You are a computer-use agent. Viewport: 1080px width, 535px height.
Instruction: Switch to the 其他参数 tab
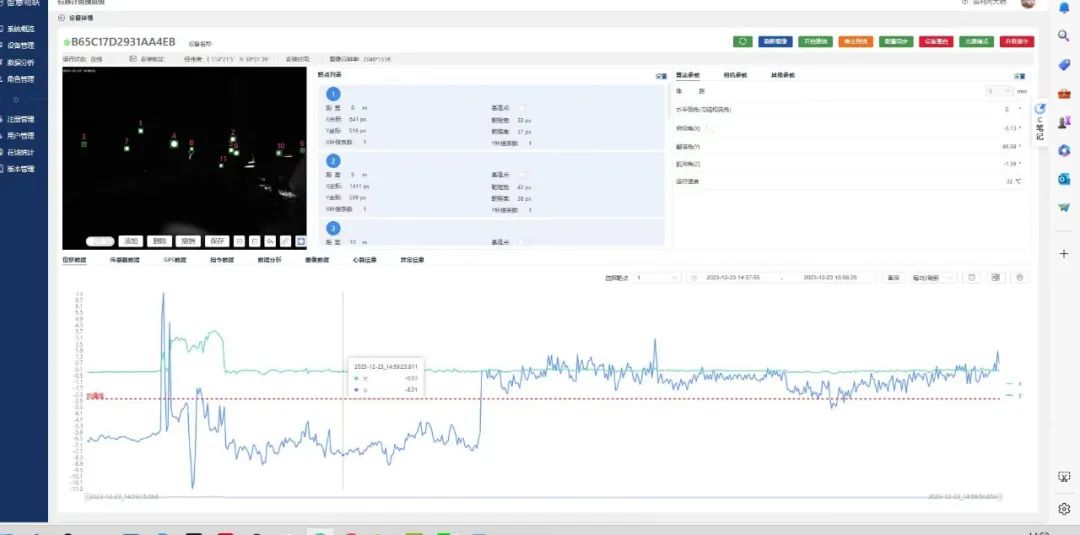(x=782, y=75)
